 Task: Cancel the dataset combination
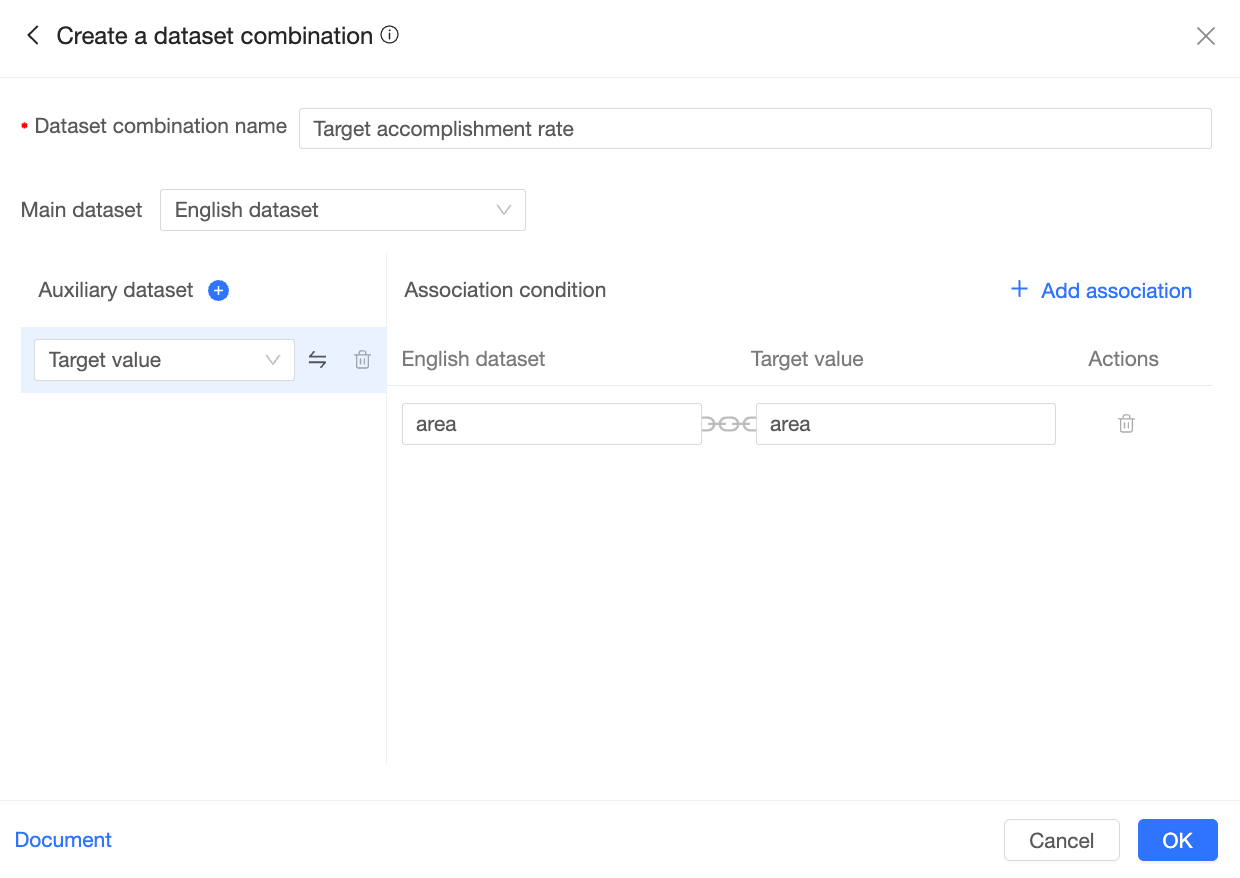1062,840
